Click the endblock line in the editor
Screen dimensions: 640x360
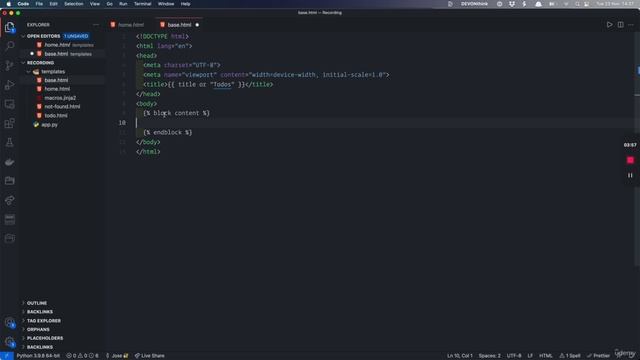click(x=167, y=132)
